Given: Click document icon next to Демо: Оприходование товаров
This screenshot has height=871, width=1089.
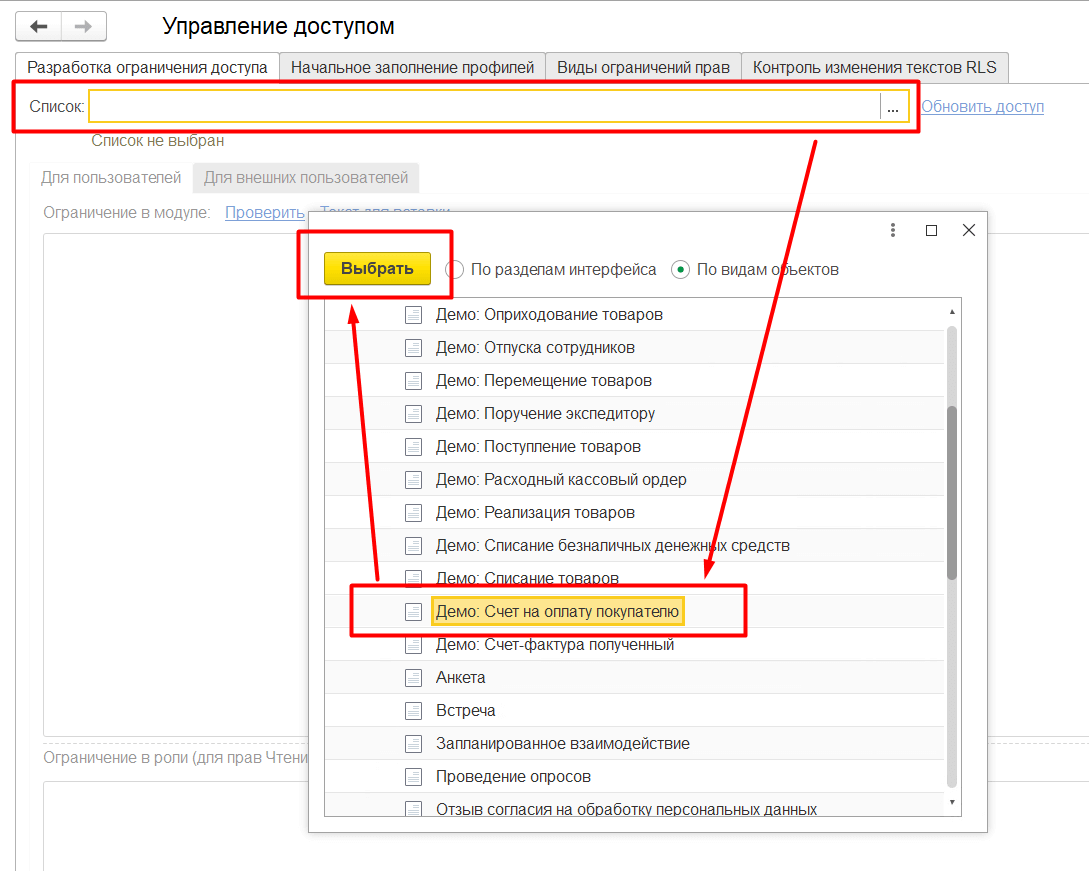Looking at the screenshot, I should click(x=413, y=315).
